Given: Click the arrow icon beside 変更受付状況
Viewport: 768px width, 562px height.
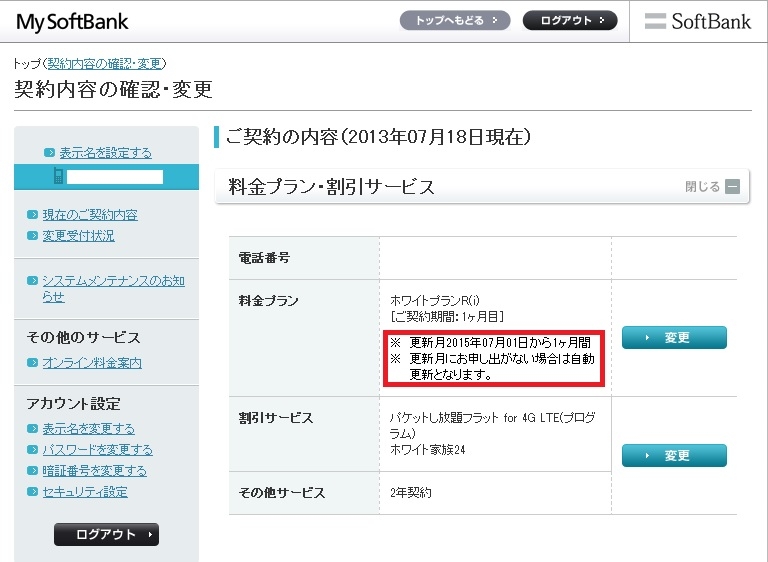Looking at the screenshot, I should click(x=32, y=236).
